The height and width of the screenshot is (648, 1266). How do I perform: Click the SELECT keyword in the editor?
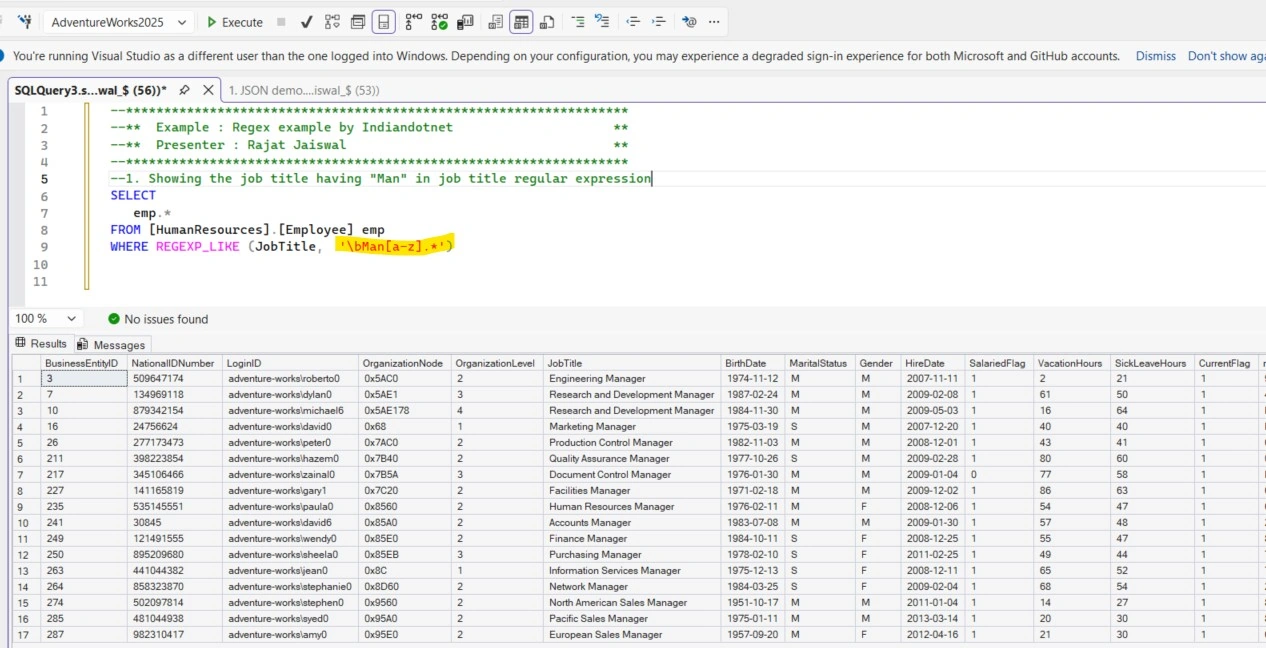point(133,196)
